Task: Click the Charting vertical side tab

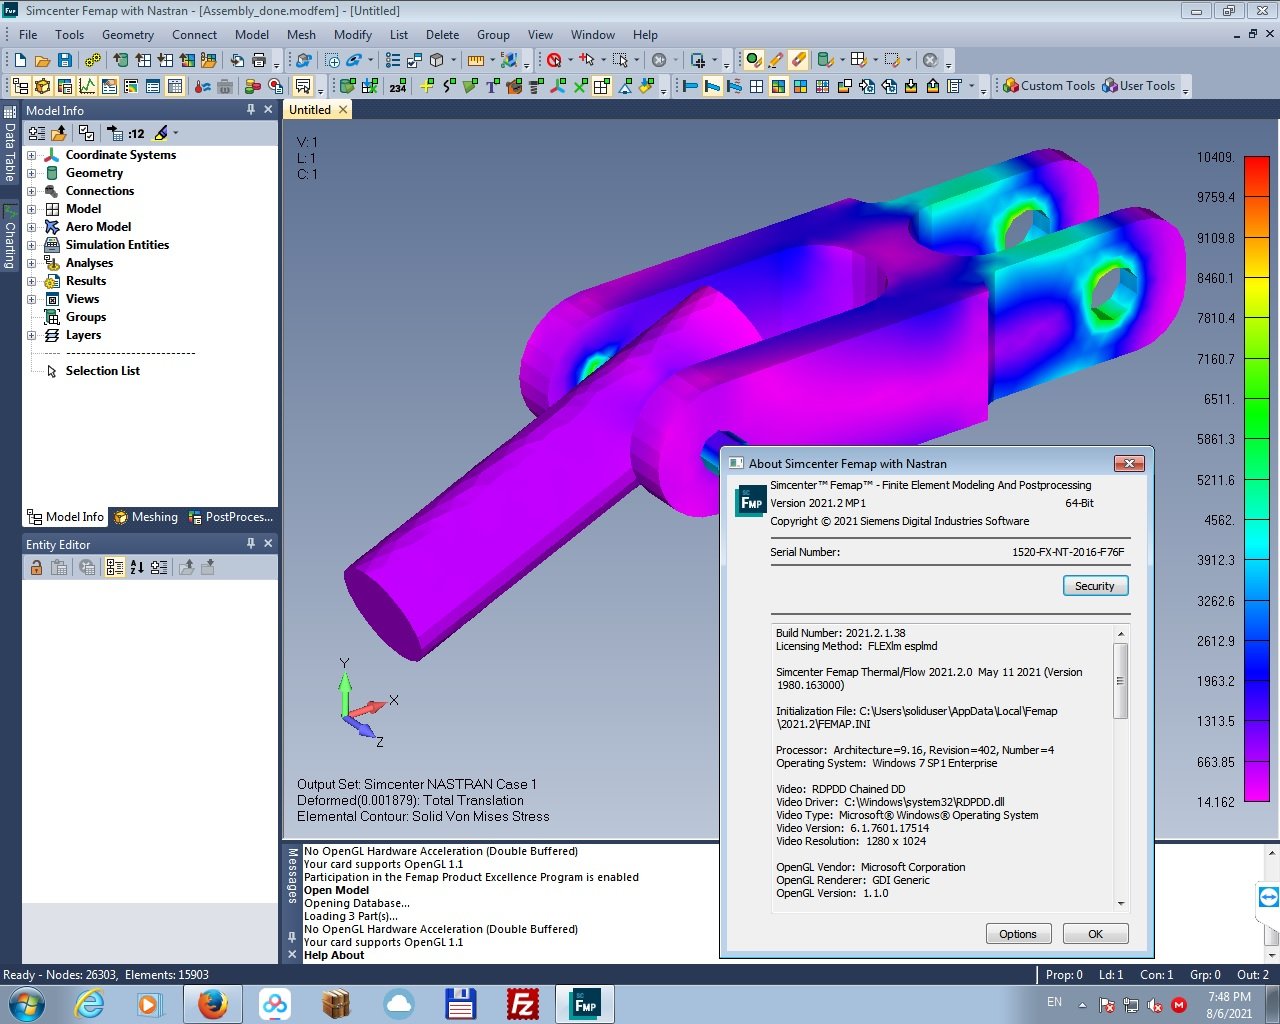Action: coord(10,238)
